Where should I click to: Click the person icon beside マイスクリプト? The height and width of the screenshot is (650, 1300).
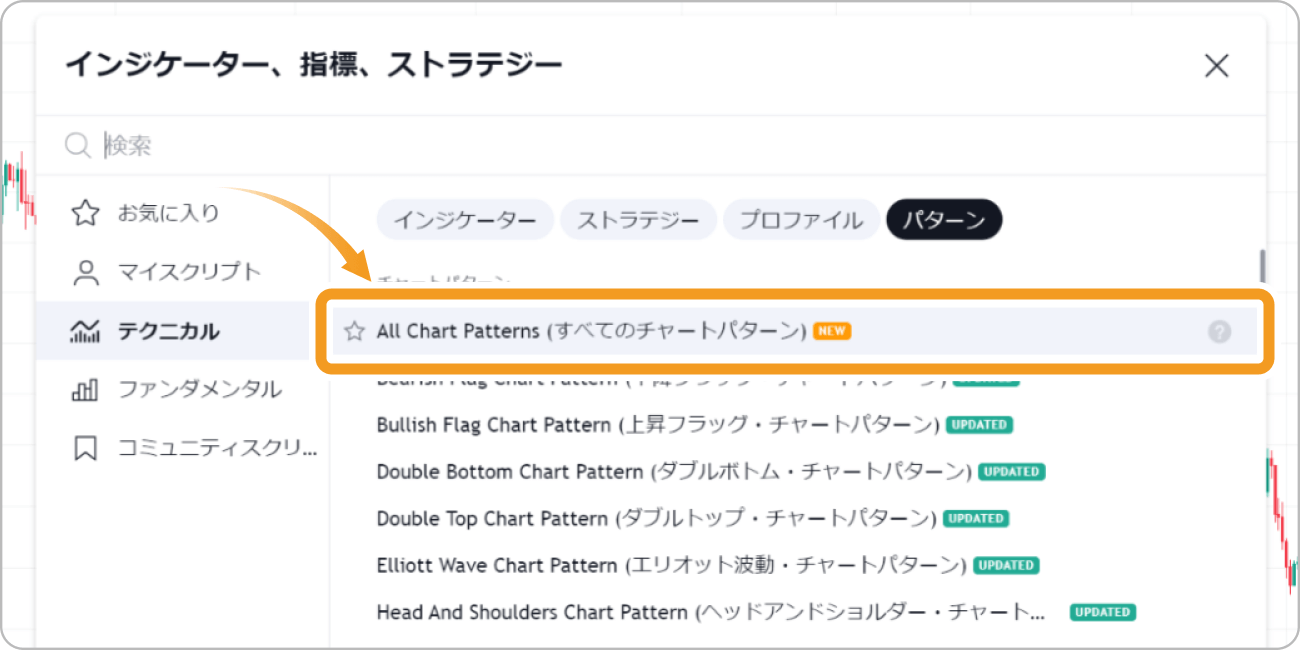click(85, 272)
